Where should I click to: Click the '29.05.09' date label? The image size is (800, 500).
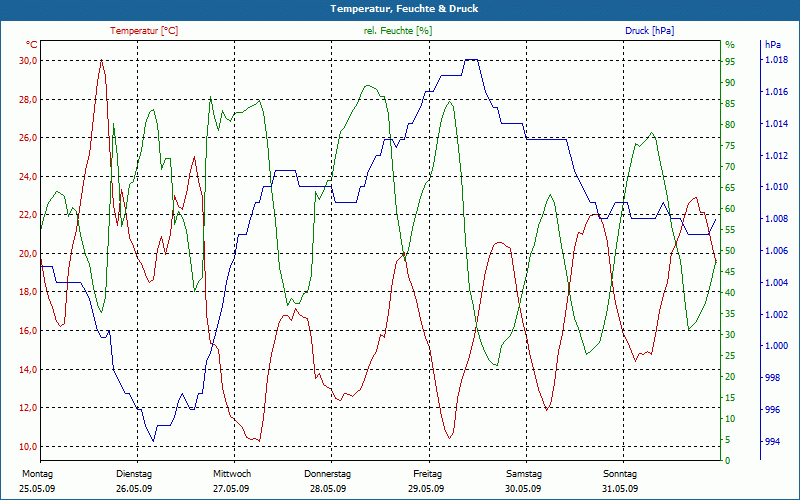point(426,489)
